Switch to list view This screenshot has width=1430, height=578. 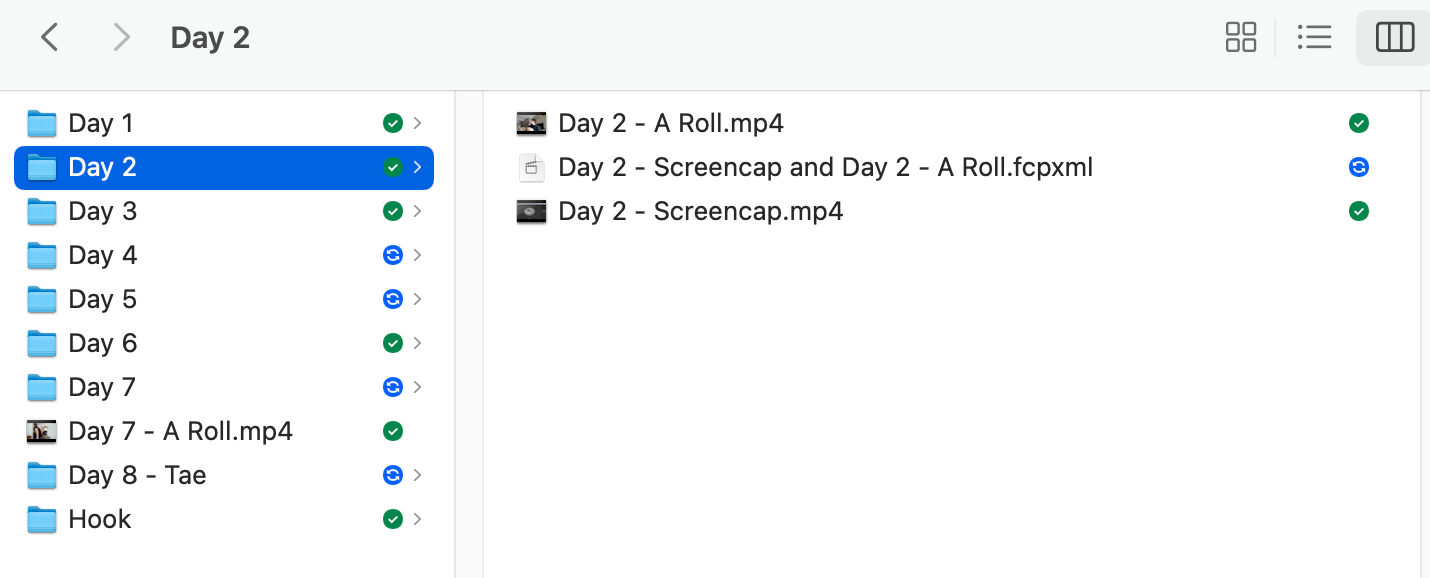pyautogui.click(x=1314, y=38)
